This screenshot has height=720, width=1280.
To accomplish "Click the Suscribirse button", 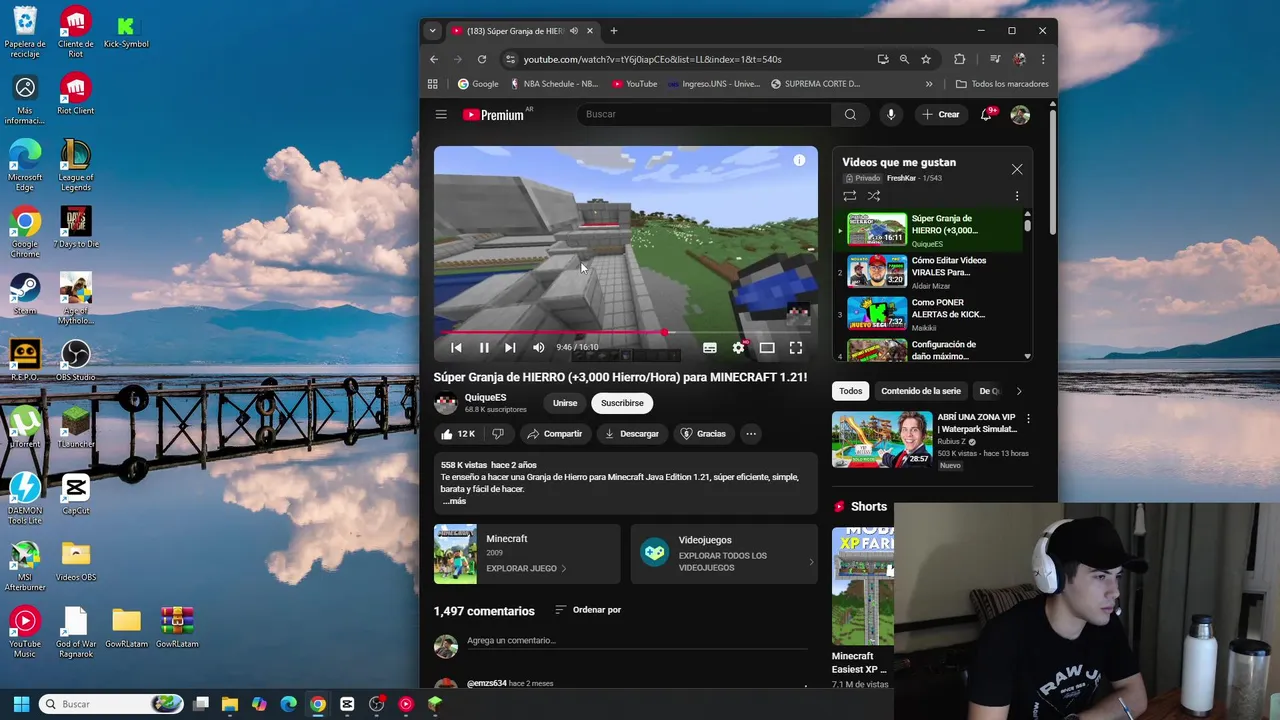I will 622,403.
